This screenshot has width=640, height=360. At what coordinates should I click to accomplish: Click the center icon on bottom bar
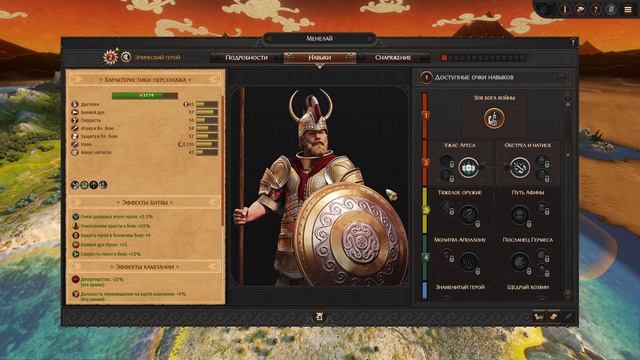[x=320, y=316]
